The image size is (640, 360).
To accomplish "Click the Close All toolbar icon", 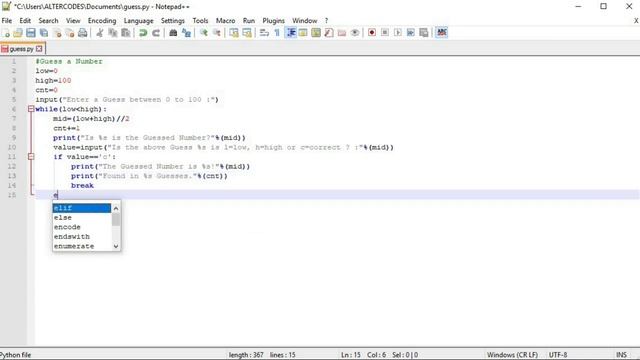I will point(70,33).
